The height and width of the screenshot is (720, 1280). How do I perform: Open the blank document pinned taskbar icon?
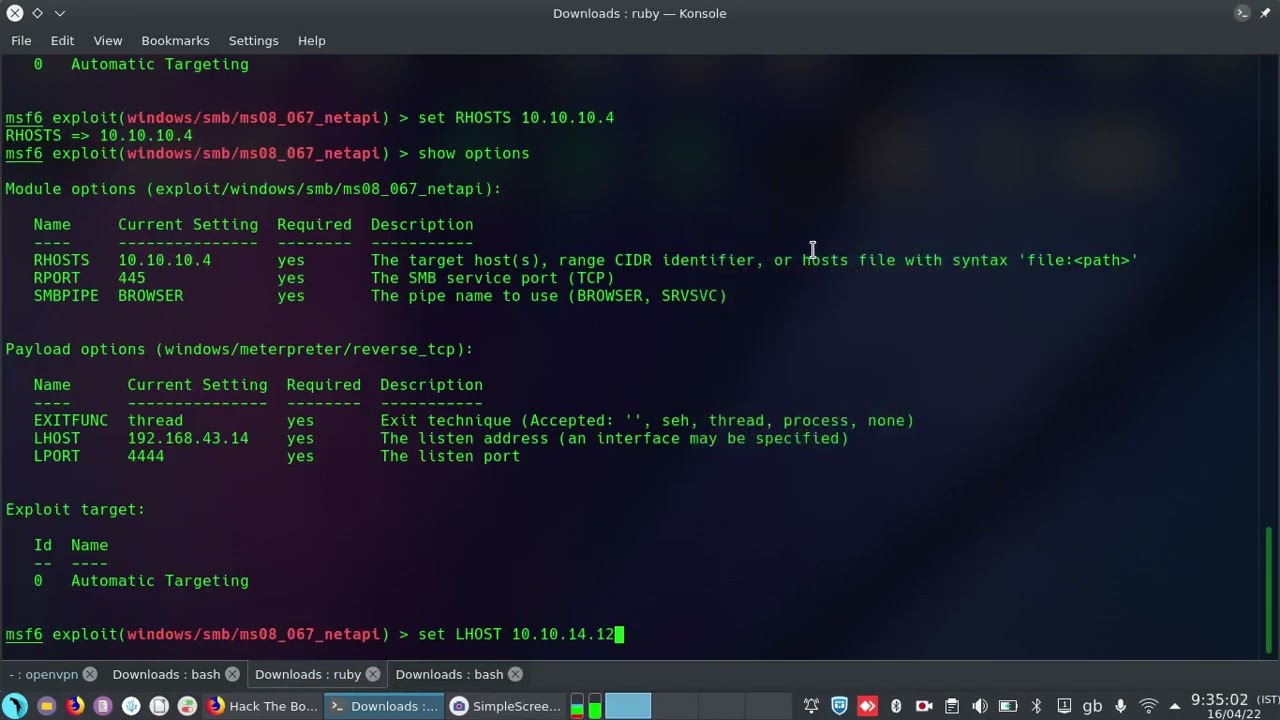coord(159,706)
